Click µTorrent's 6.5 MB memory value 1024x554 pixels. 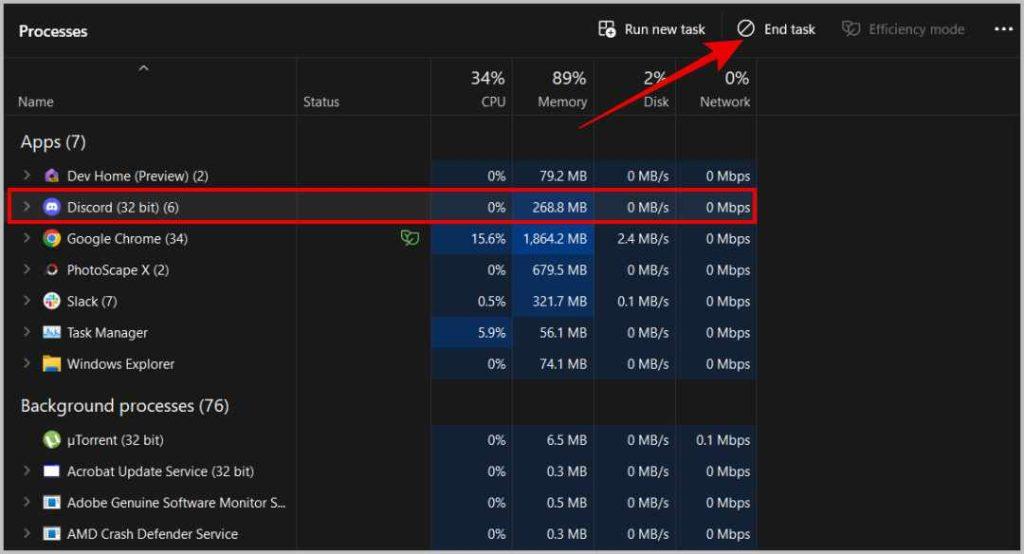(x=566, y=440)
